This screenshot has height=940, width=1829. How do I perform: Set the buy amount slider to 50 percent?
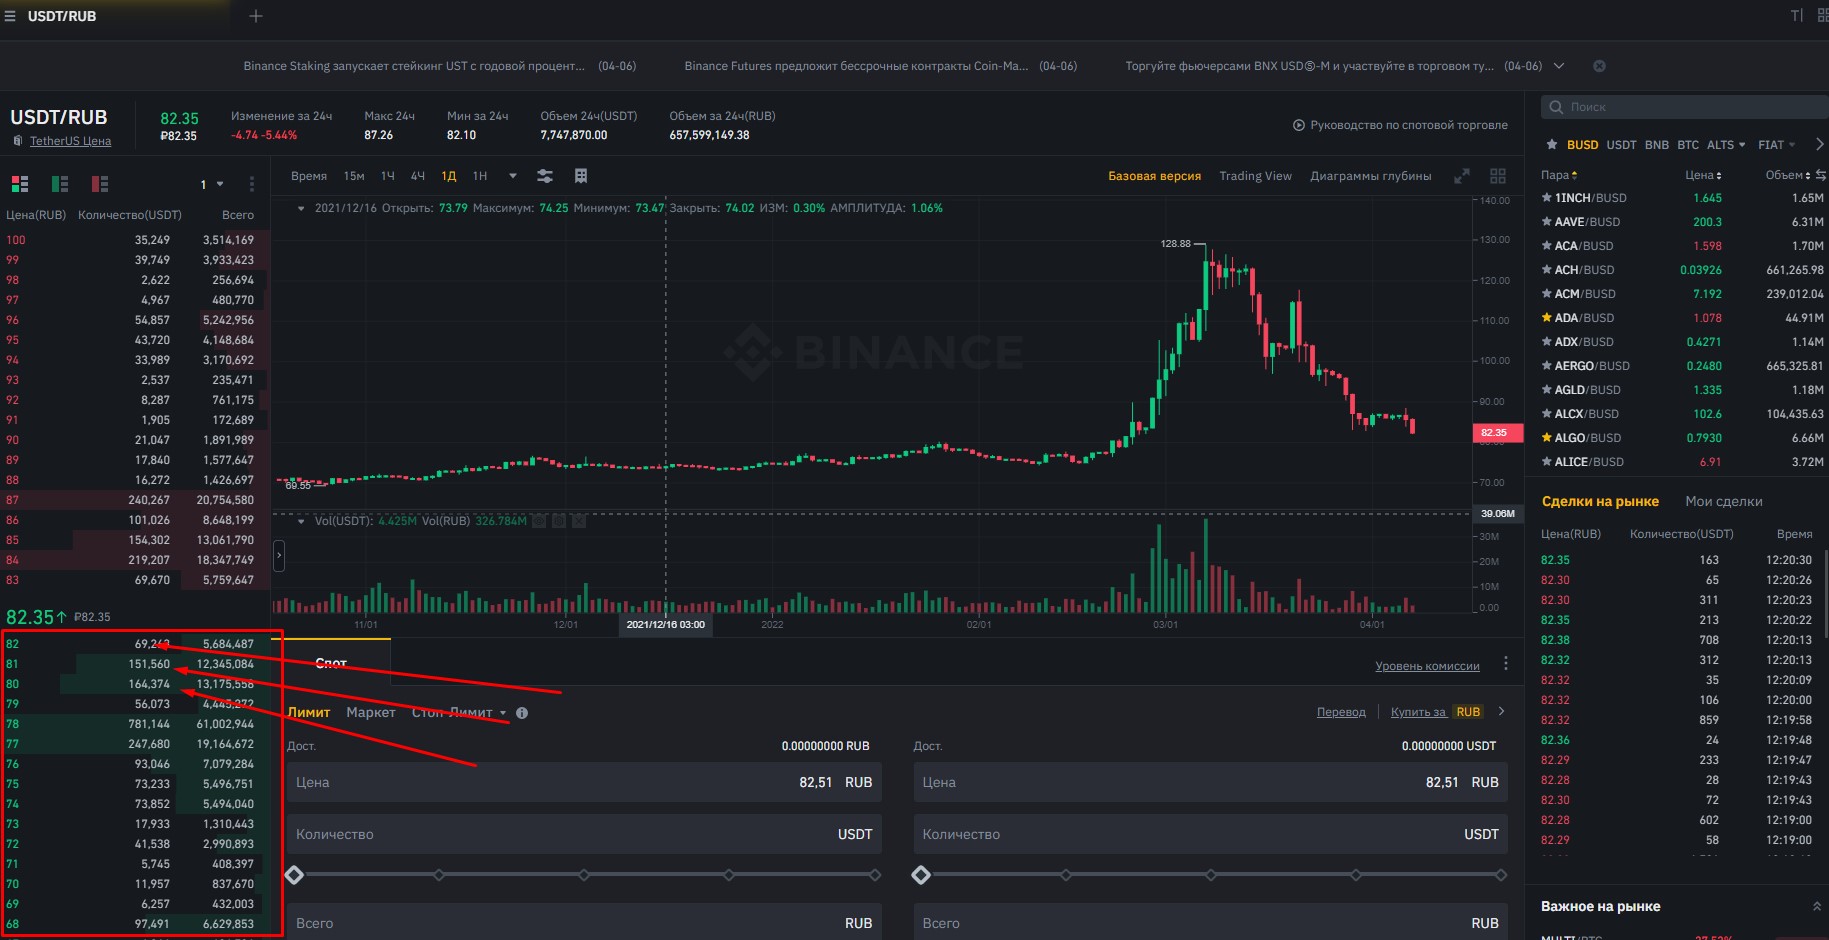[584, 875]
